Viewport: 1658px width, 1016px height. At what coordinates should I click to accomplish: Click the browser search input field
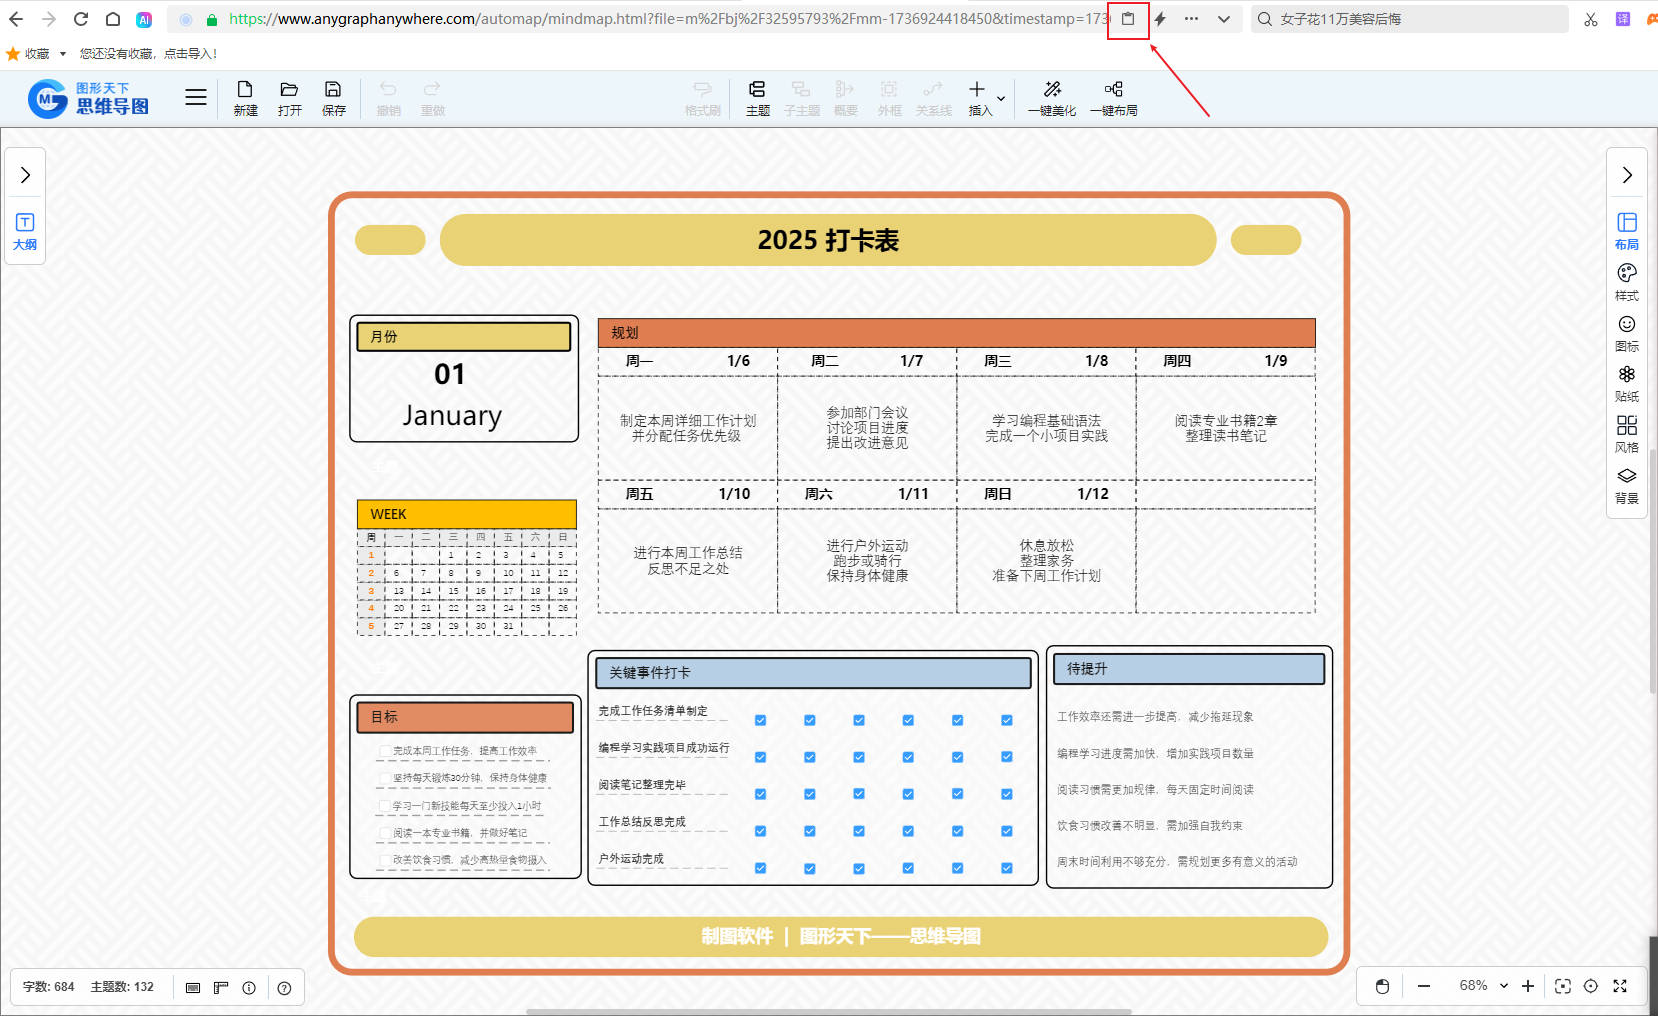tap(1420, 19)
